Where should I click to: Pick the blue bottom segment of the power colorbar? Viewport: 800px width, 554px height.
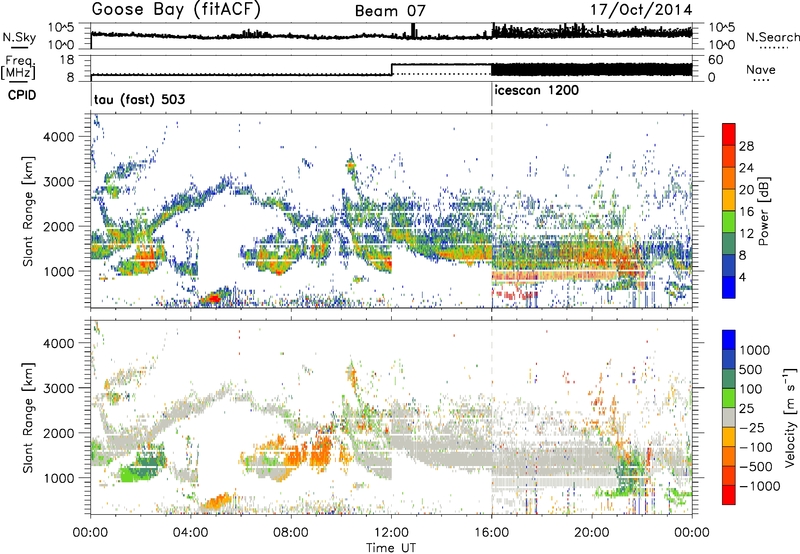click(729, 287)
